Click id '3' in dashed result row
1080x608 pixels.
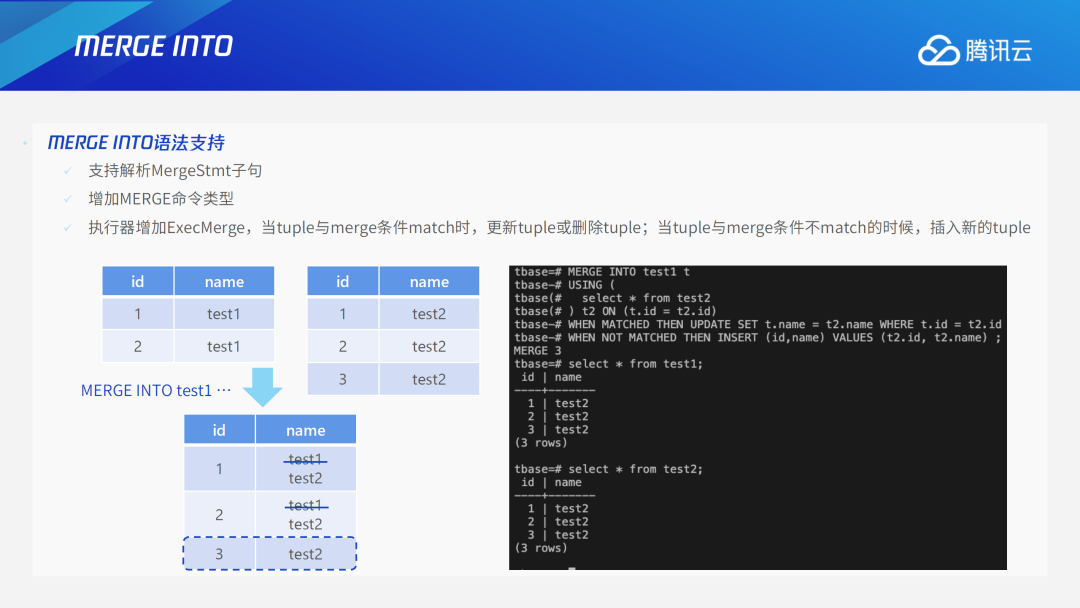(x=219, y=554)
